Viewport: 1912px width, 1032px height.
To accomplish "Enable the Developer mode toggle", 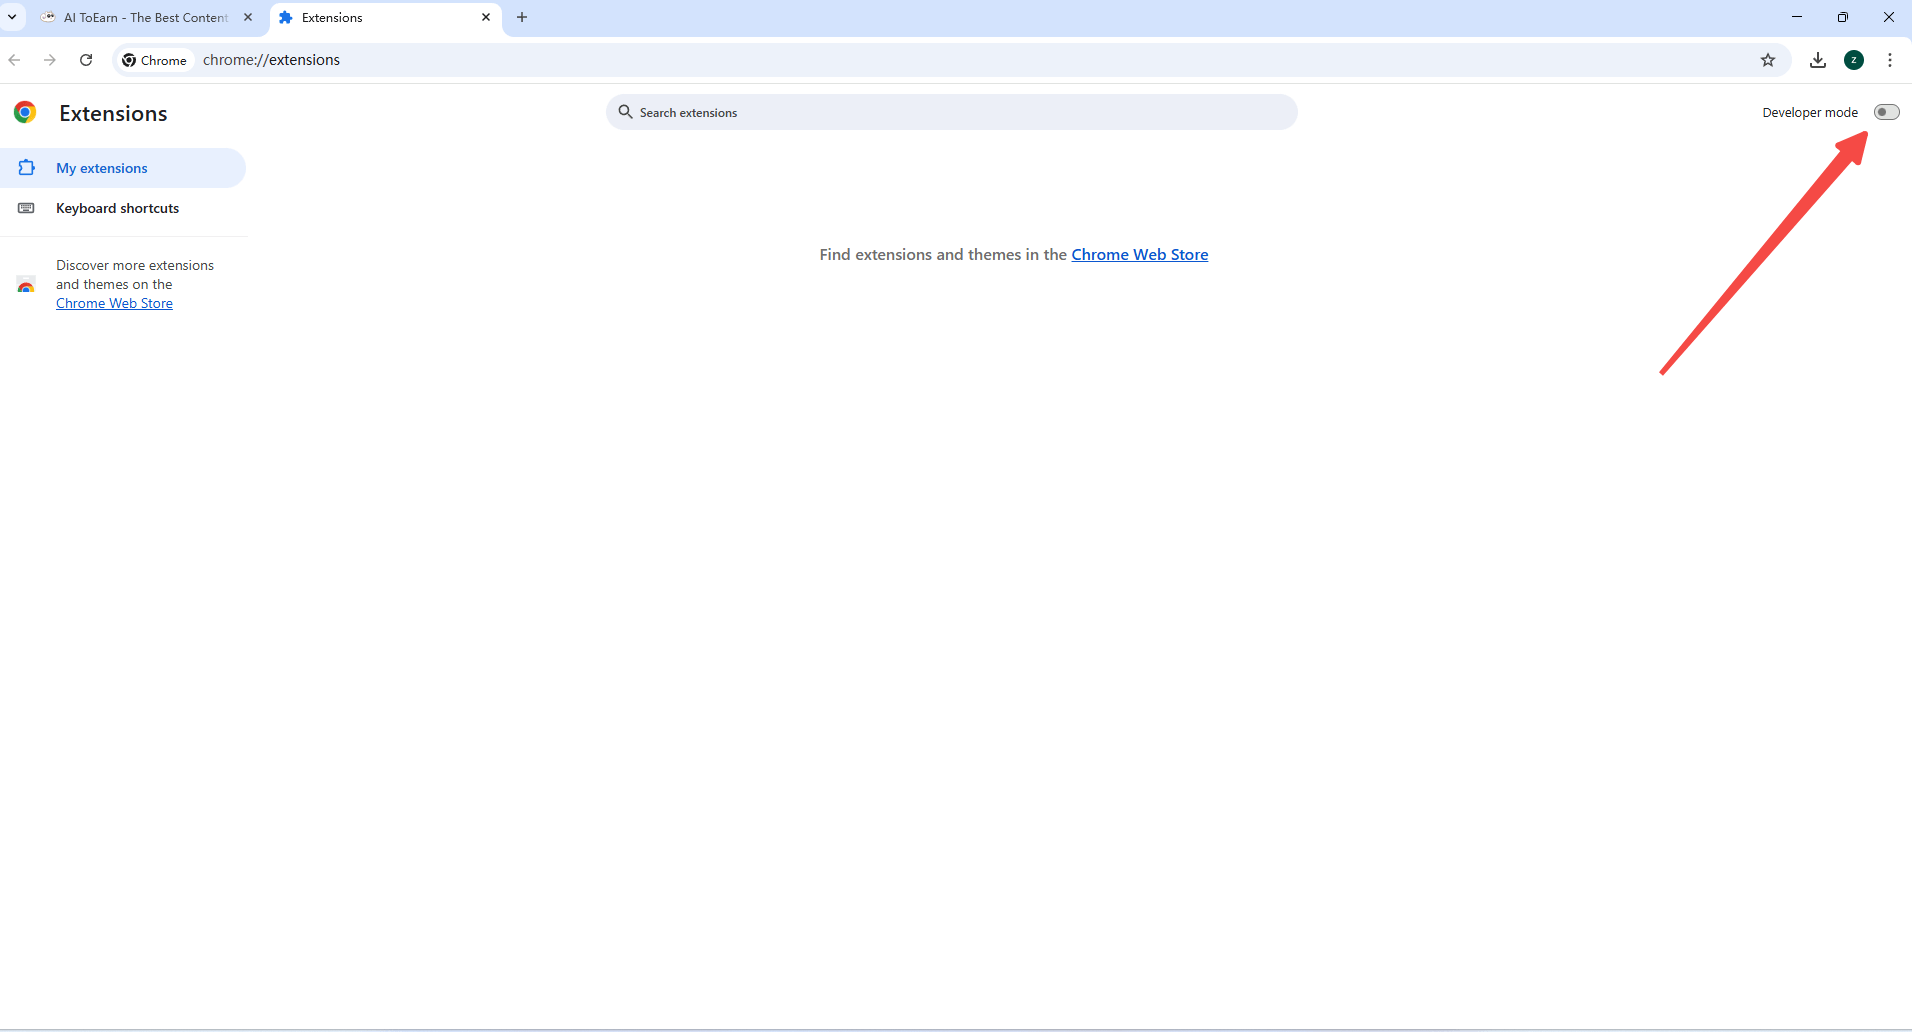I will [1886, 112].
